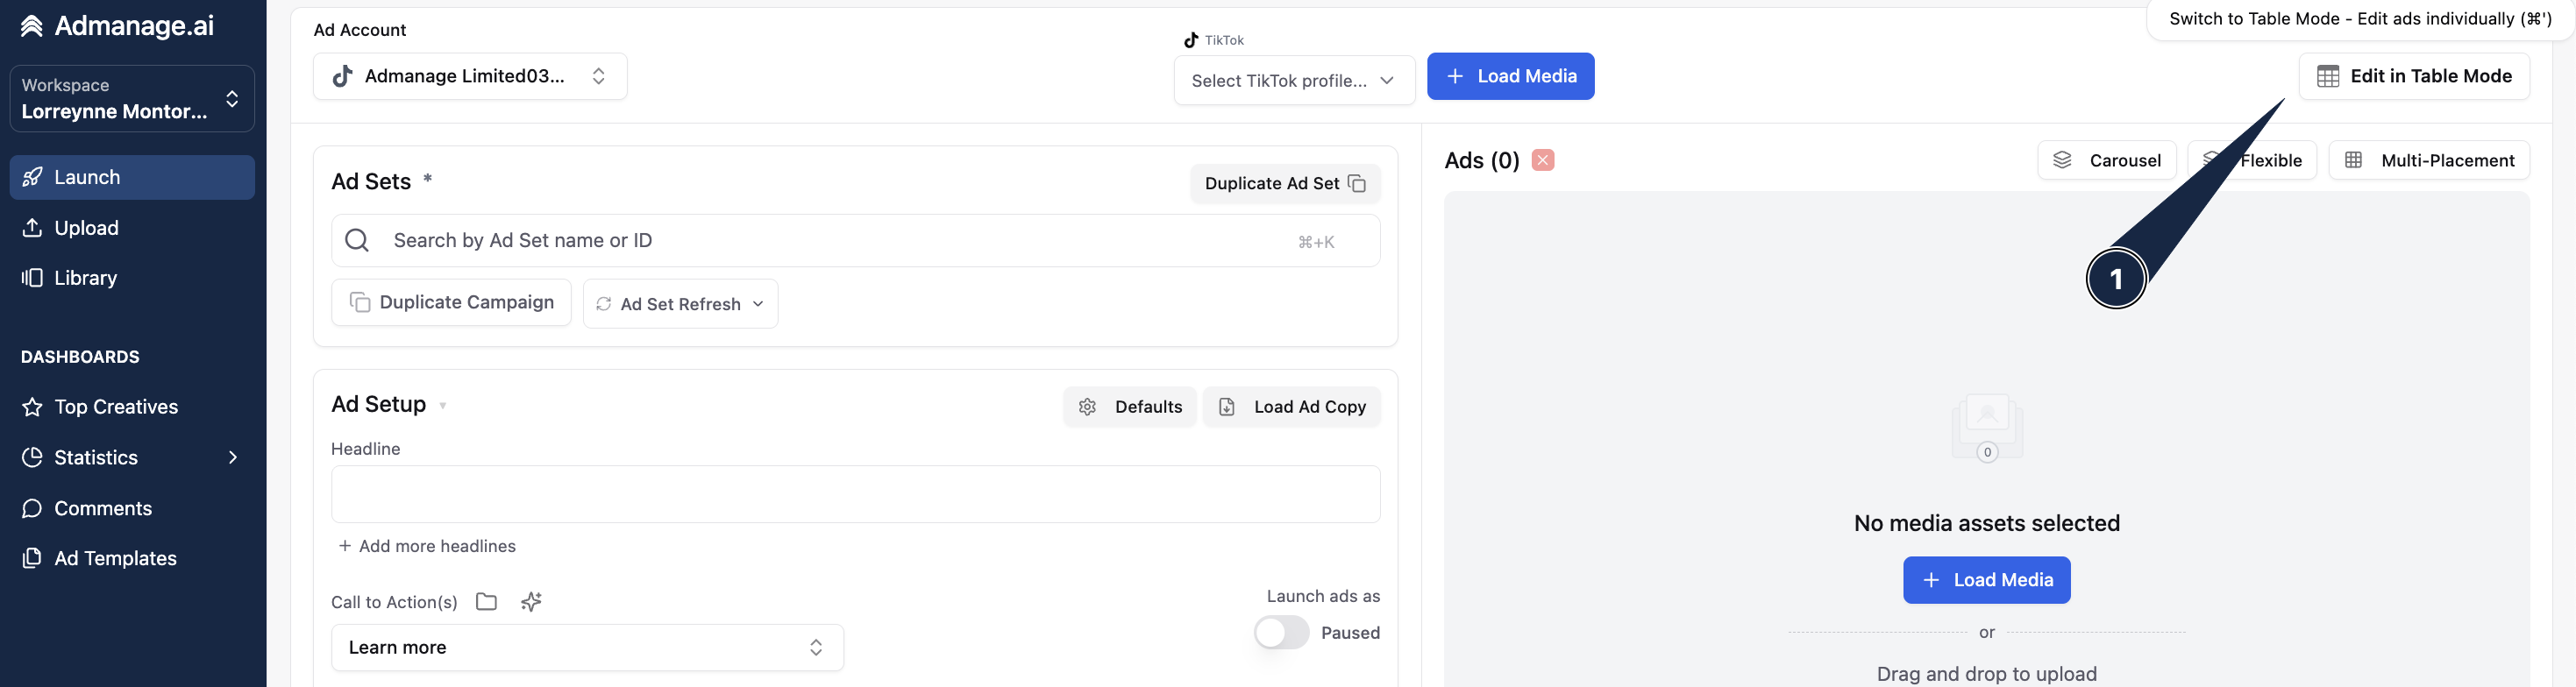Screen dimensions: 2576x687
Task: Click the Admanage.ai logo icon
Action: (x=32, y=26)
